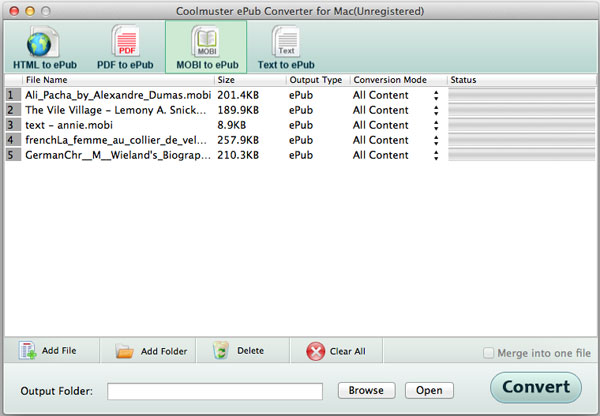
Task: Close the window with the red button
Action: (14, 11)
